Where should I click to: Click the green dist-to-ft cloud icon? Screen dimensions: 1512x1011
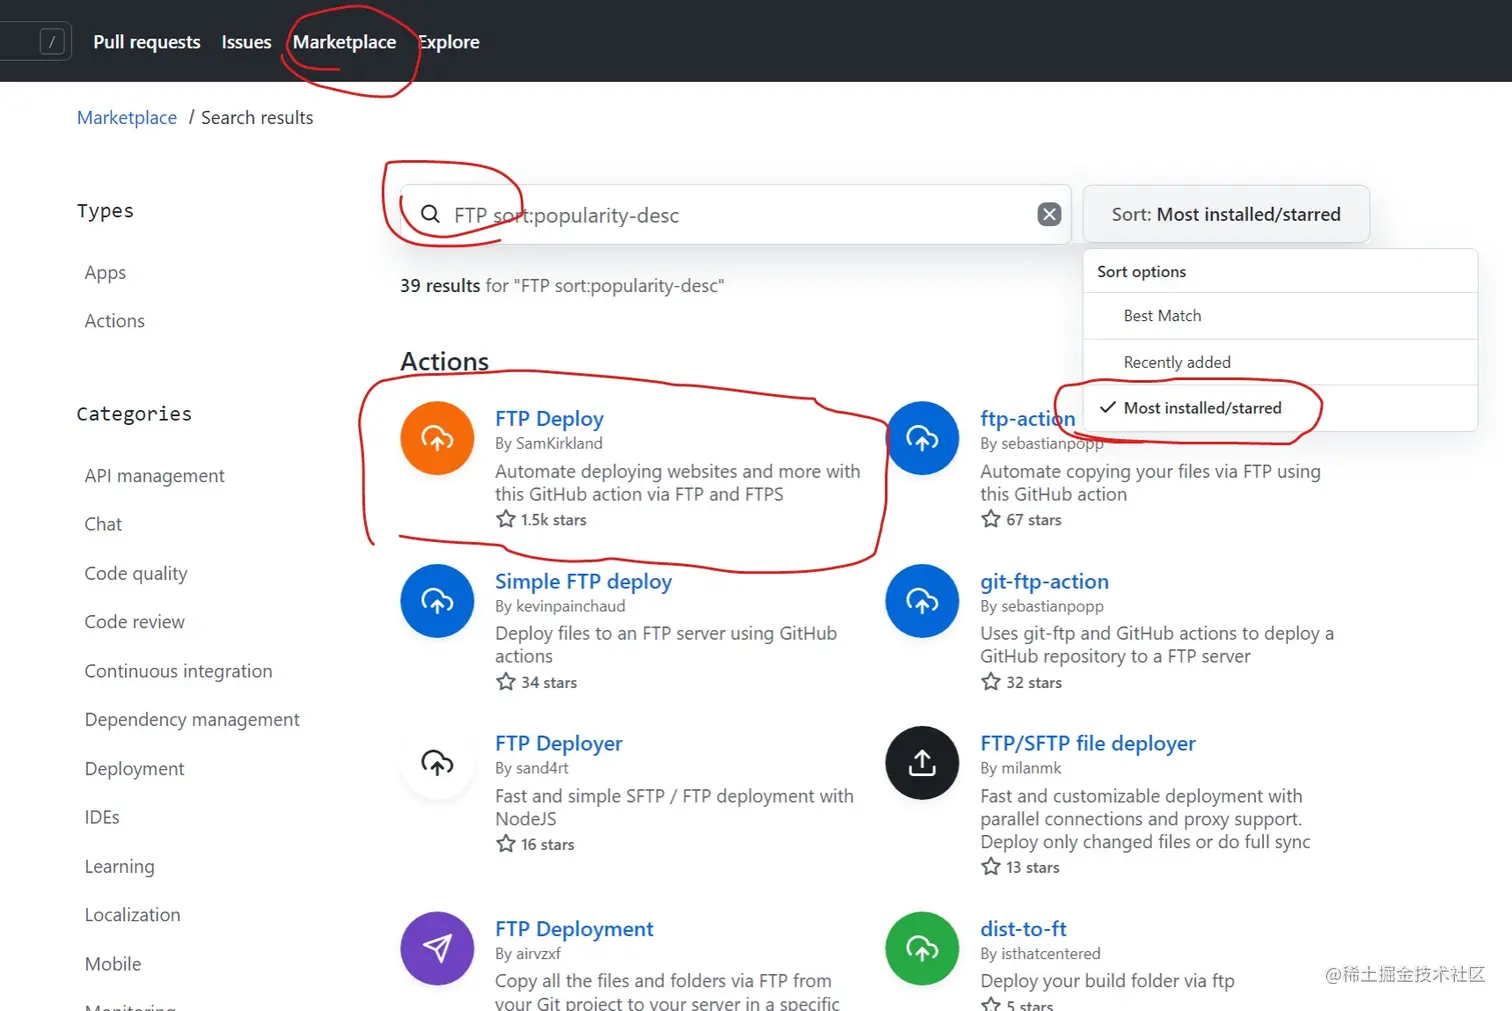(x=922, y=948)
